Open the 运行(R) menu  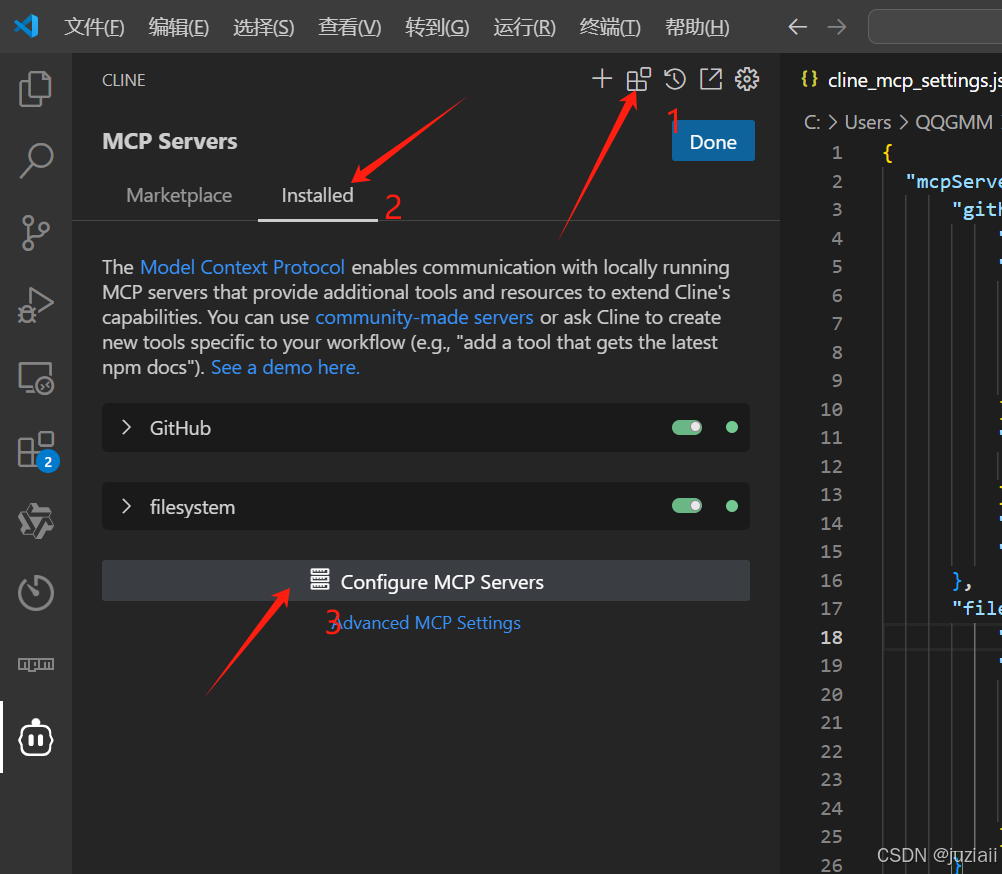pyautogui.click(x=524, y=27)
